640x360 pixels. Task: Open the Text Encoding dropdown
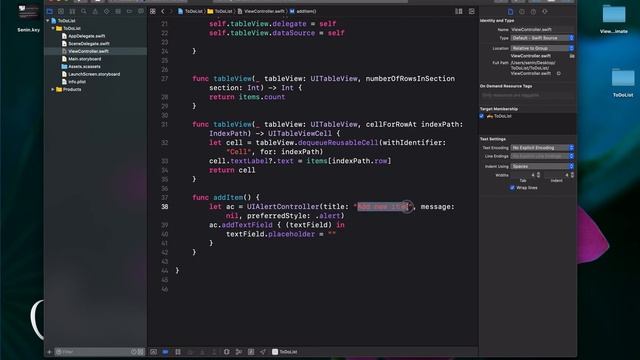point(542,148)
